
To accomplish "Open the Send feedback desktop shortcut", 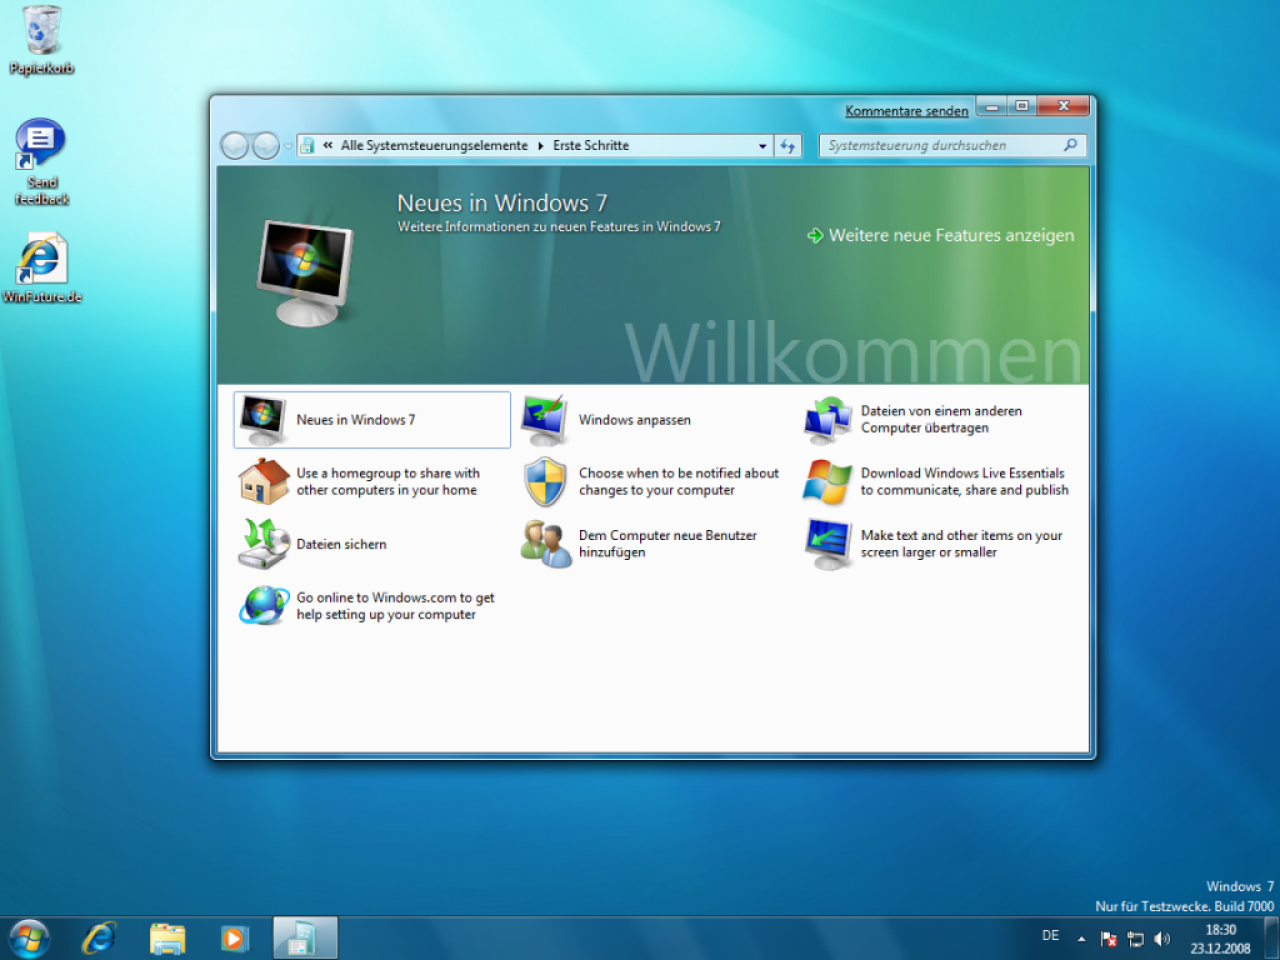I will point(42,162).
